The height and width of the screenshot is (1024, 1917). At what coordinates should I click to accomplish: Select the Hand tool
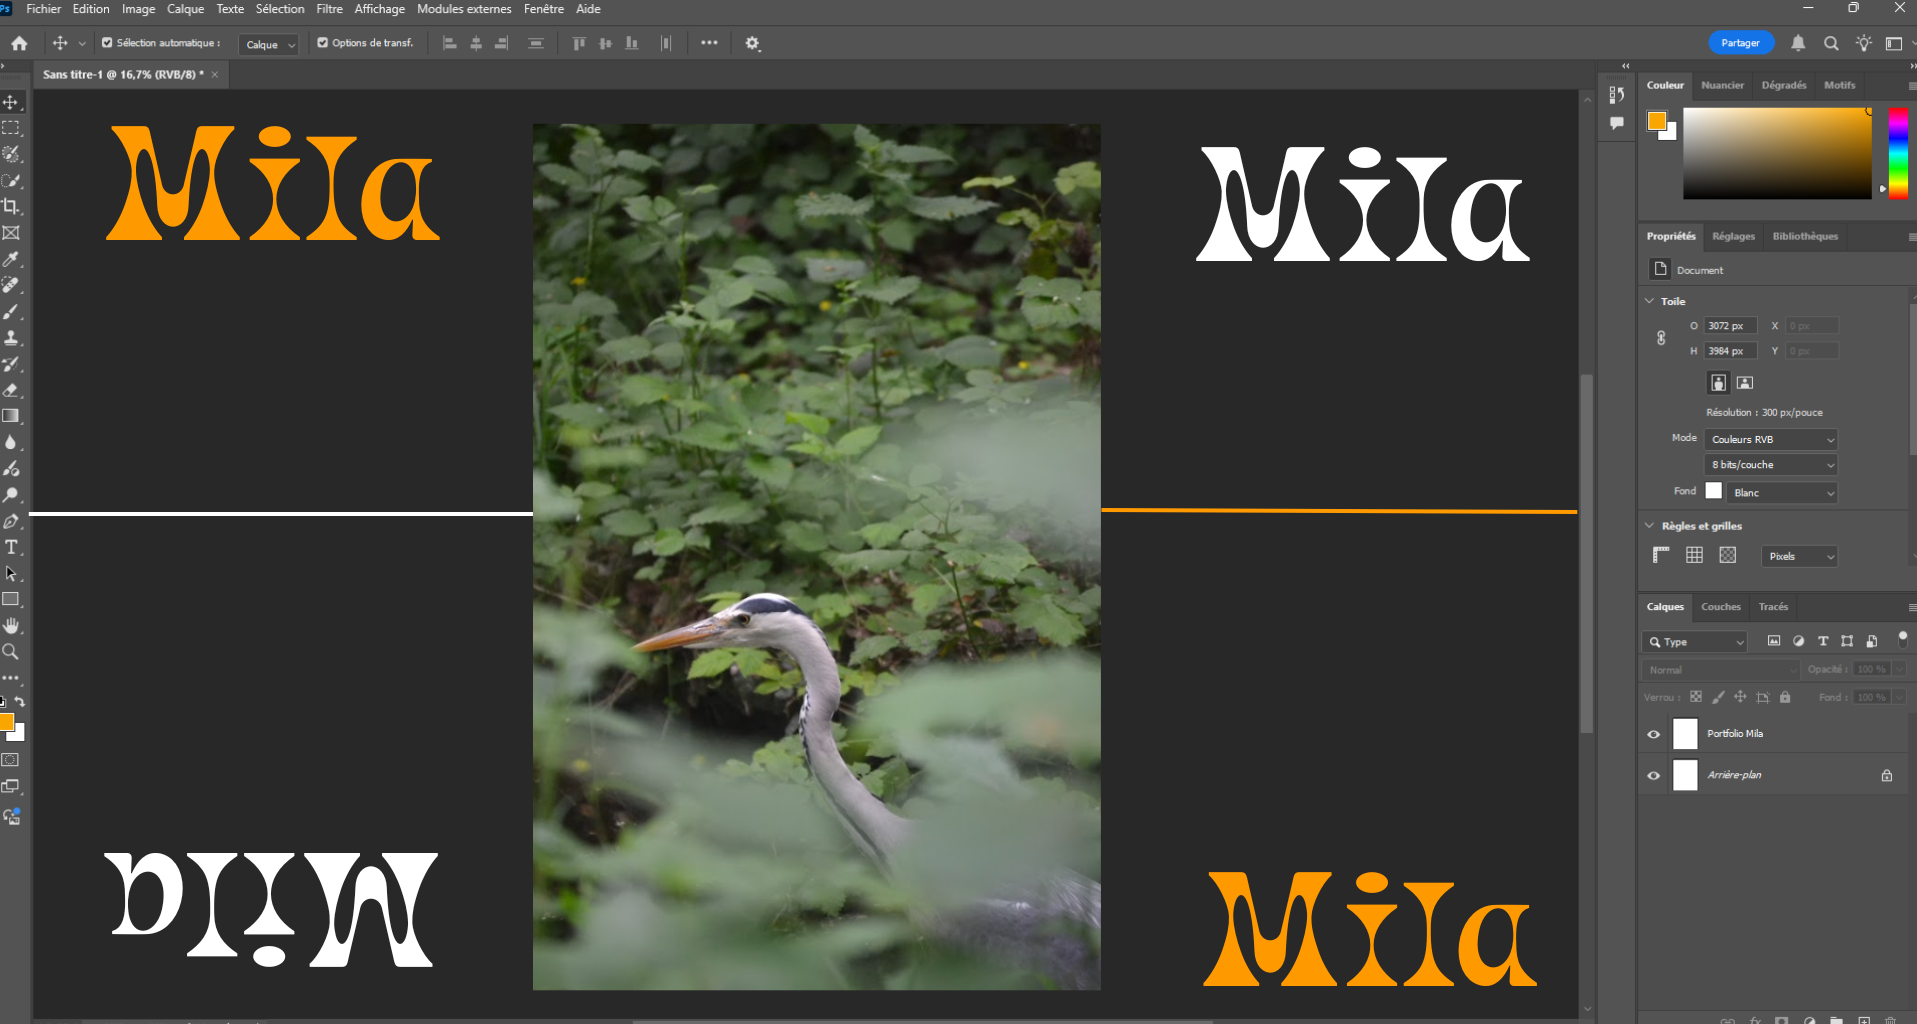11,626
